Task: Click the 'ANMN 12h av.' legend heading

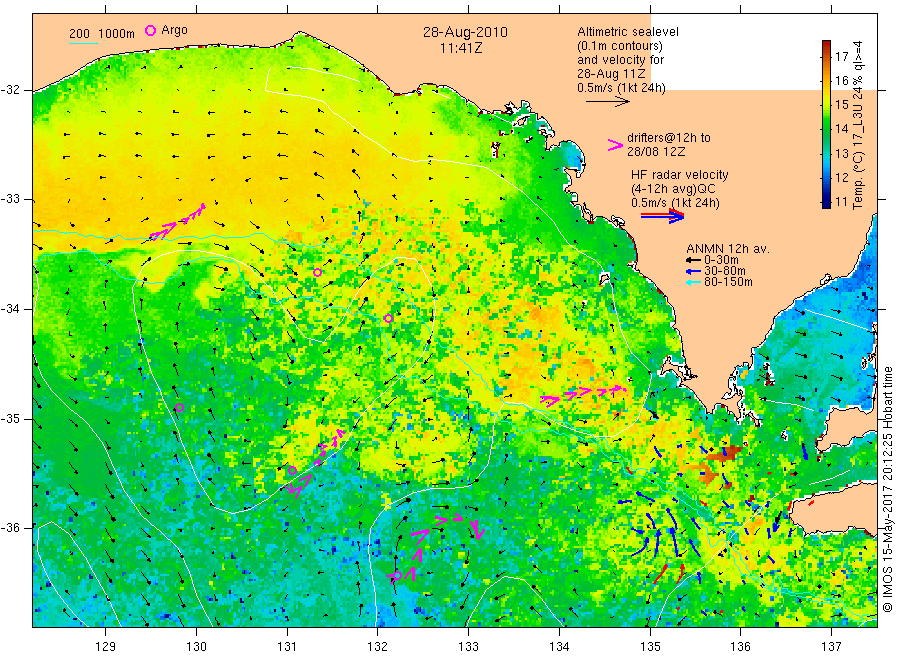Action: [x=728, y=249]
